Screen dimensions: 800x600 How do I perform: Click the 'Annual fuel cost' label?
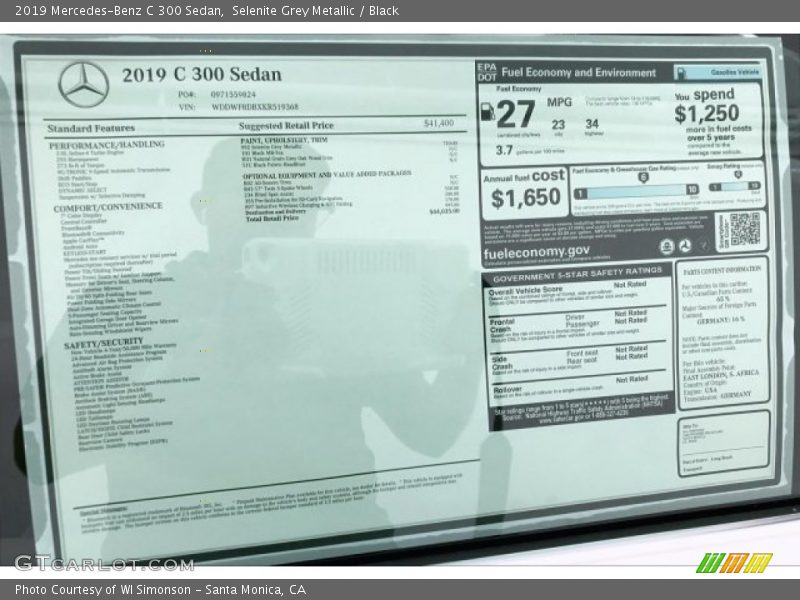pos(524,177)
